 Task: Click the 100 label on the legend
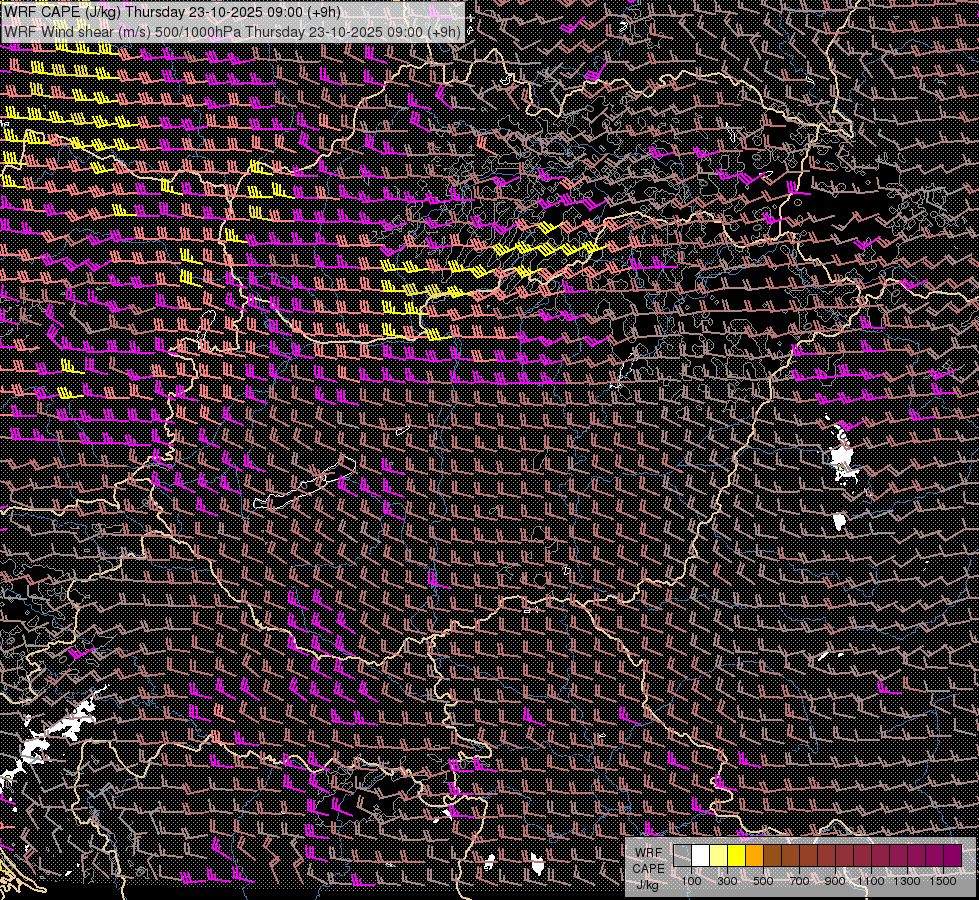(691, 881)
